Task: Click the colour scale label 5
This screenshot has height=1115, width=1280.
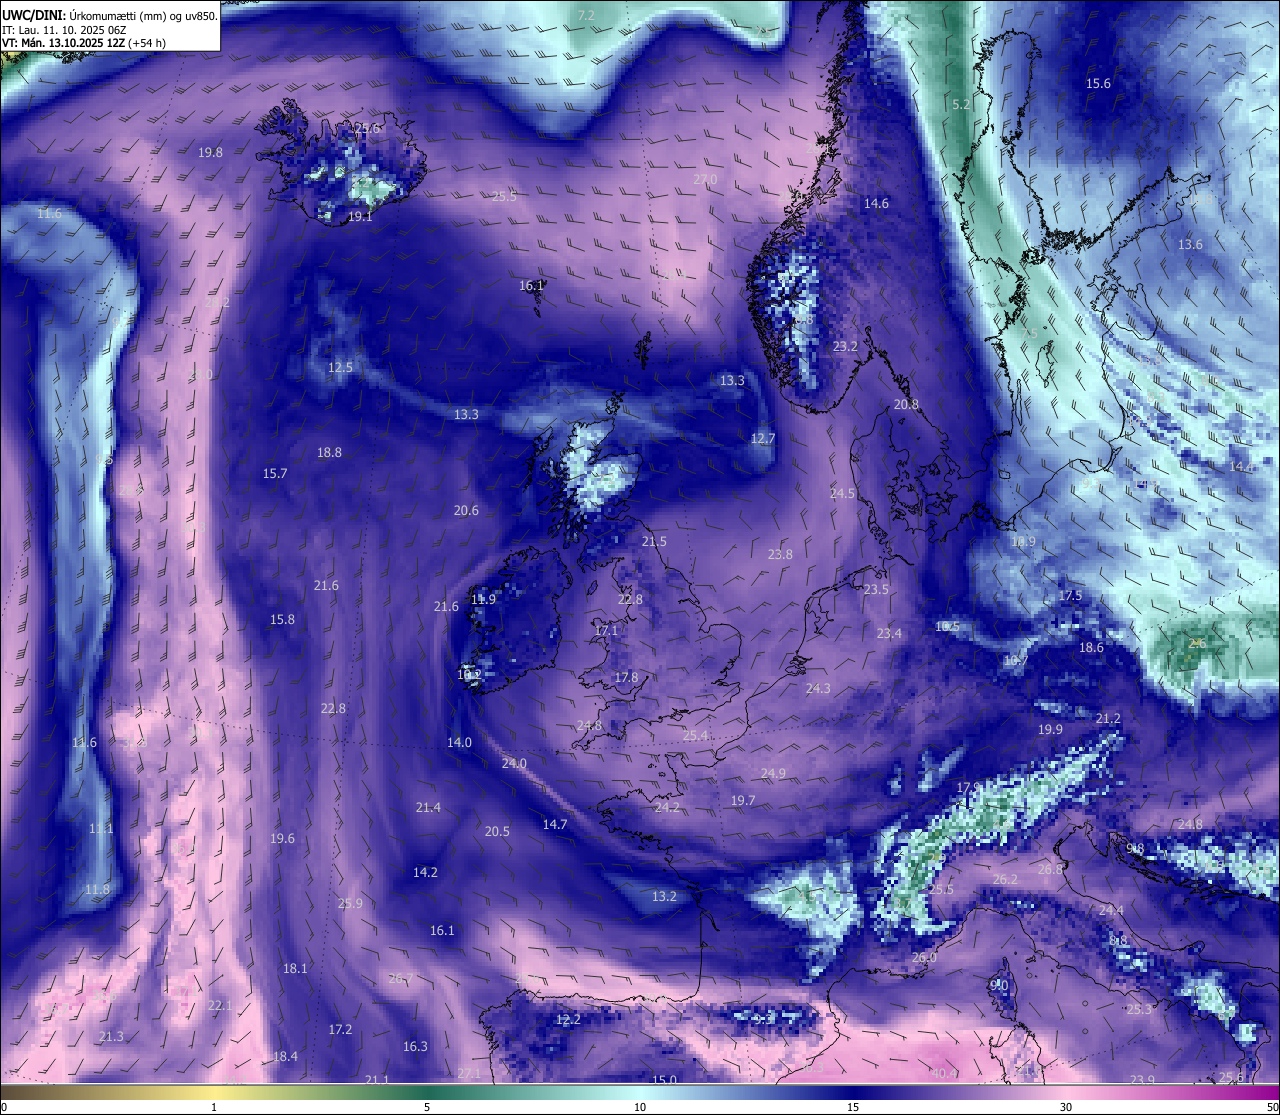Action: click(427, 1107)
